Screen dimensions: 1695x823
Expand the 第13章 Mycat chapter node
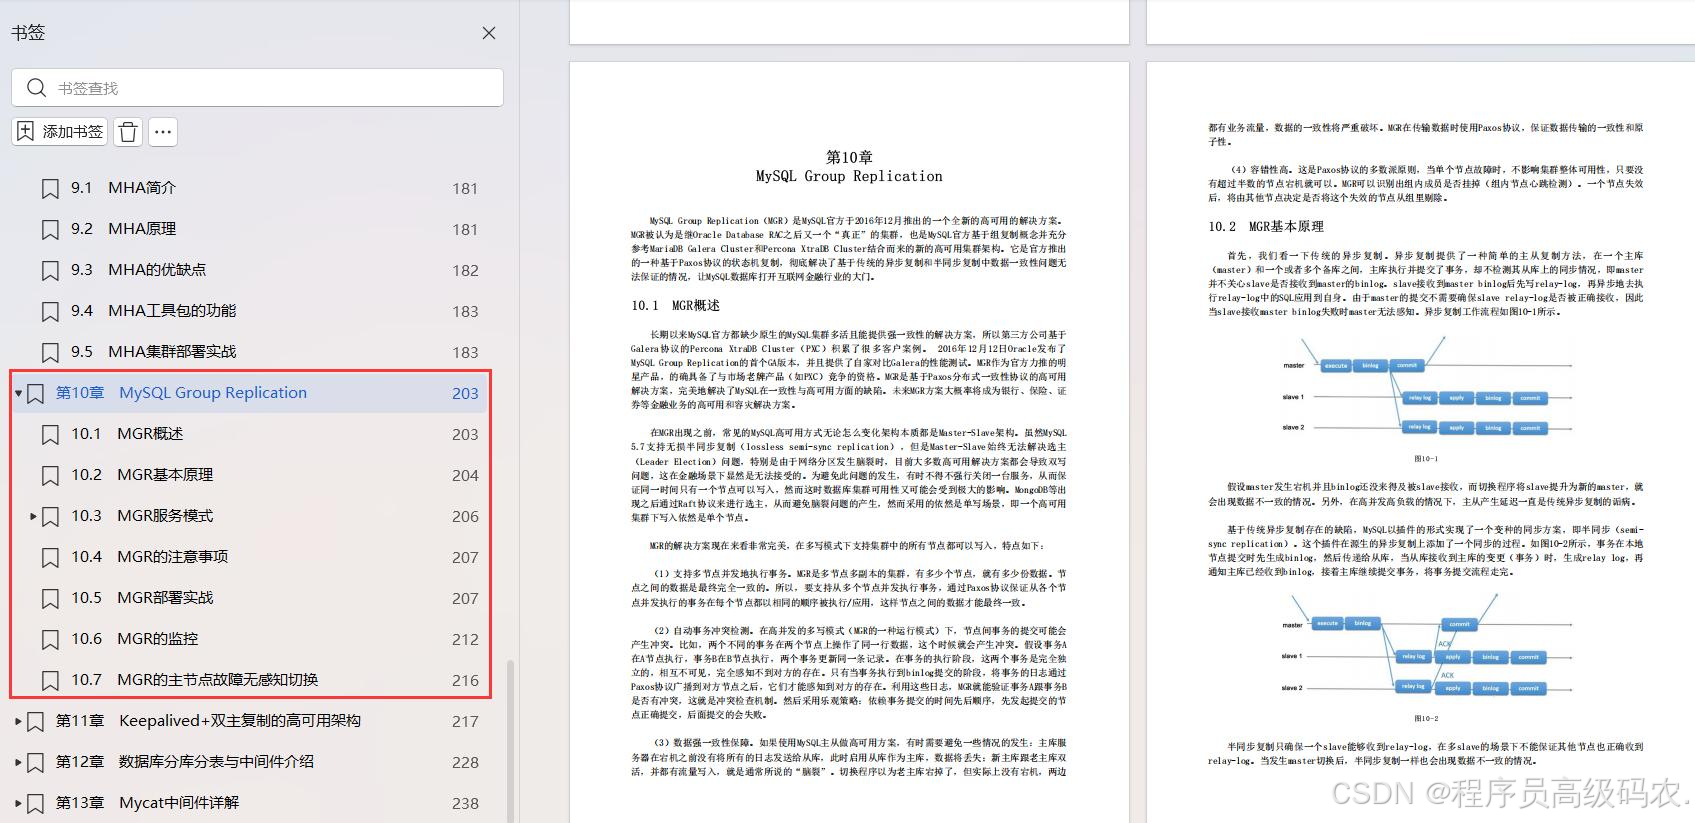tap(18, 803)
